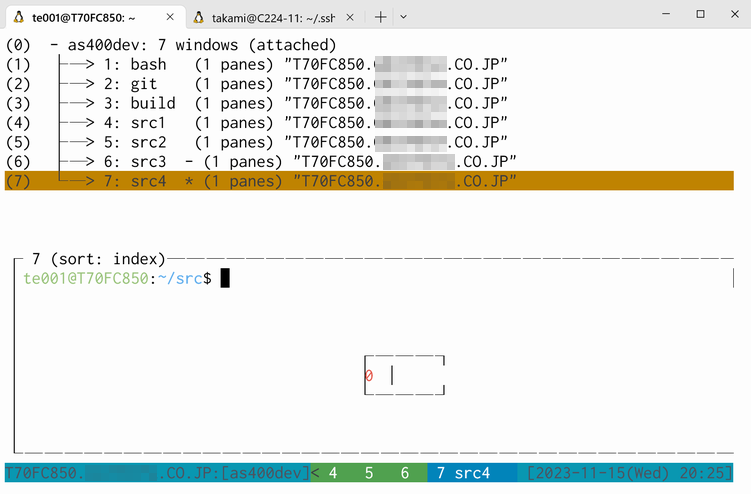Click window 6 in status bar

405,473
